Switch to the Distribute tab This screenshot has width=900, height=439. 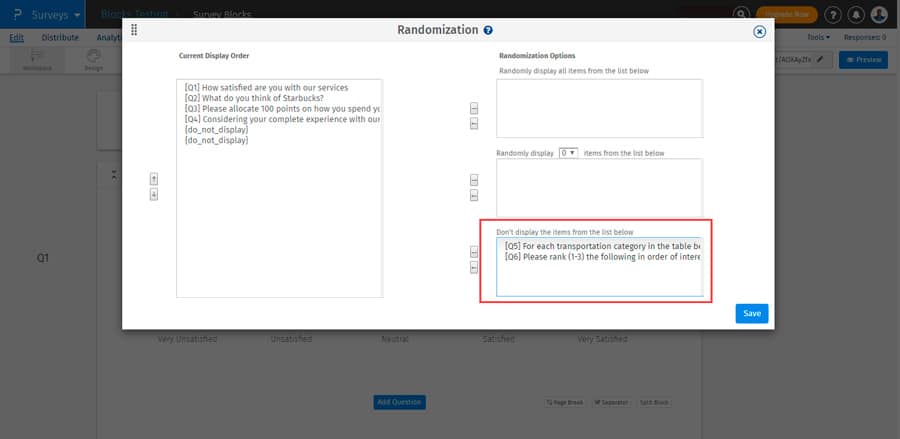point(60,37)
